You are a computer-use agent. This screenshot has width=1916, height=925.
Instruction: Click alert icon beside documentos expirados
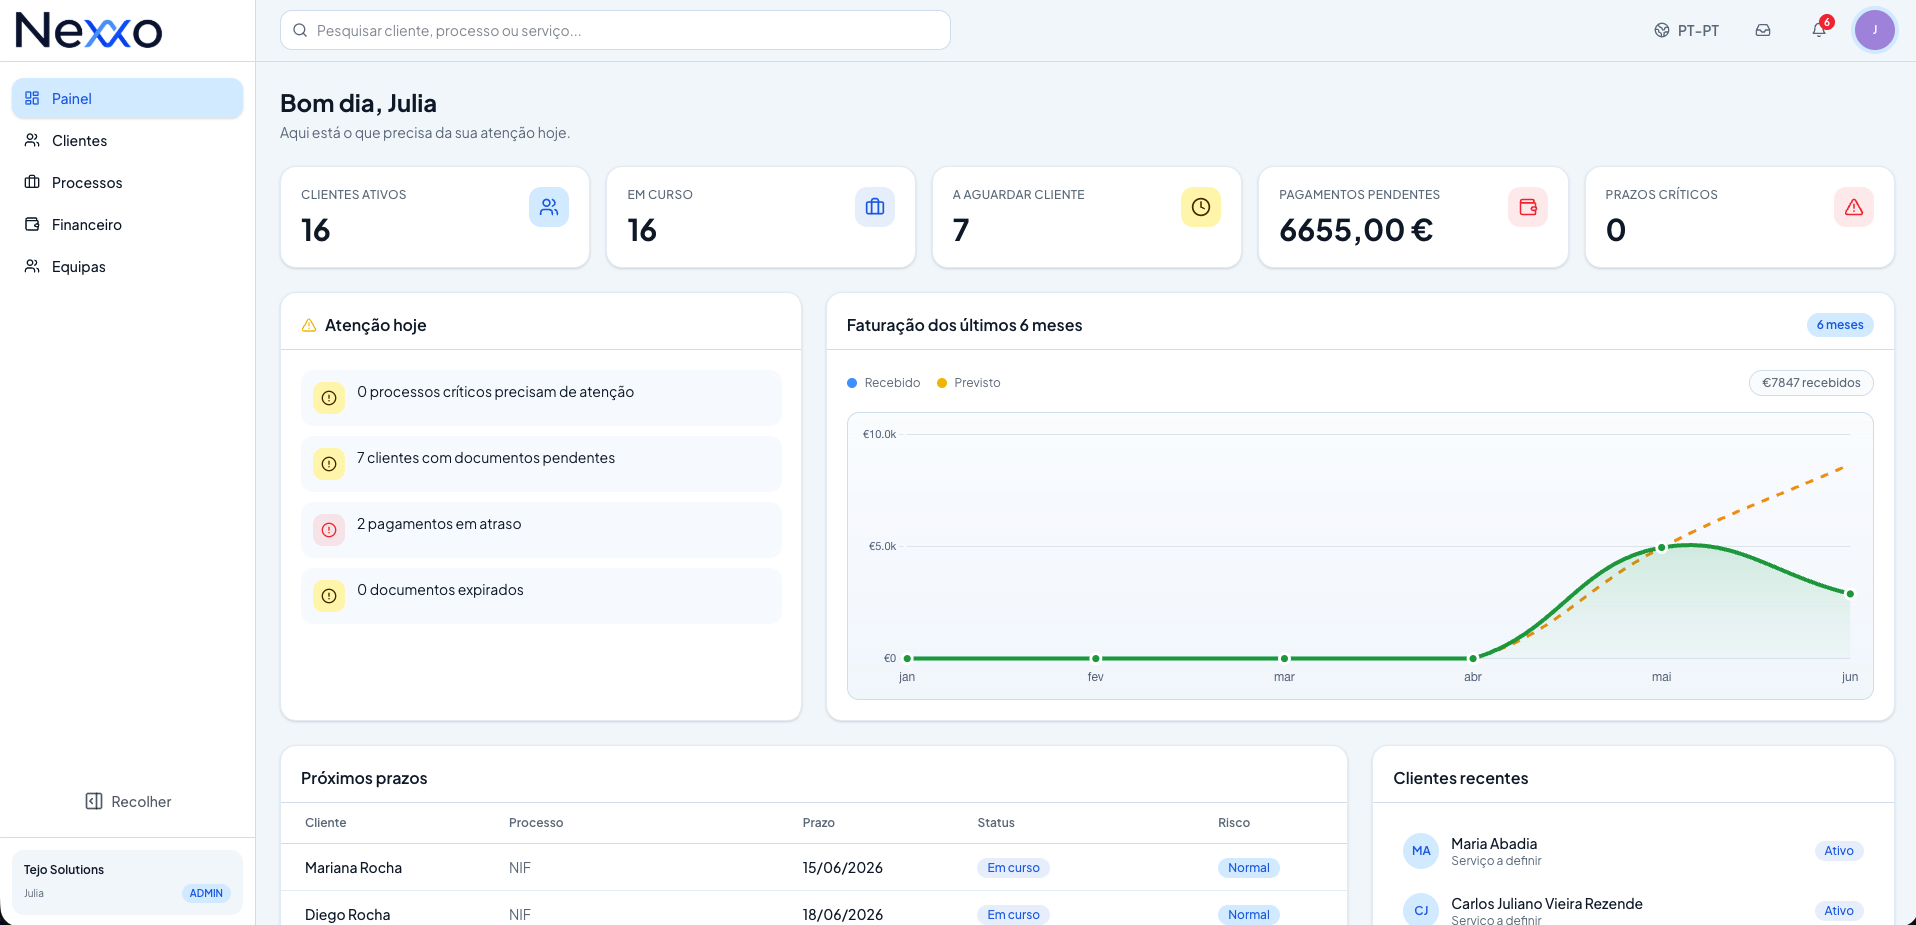point(329,596)
